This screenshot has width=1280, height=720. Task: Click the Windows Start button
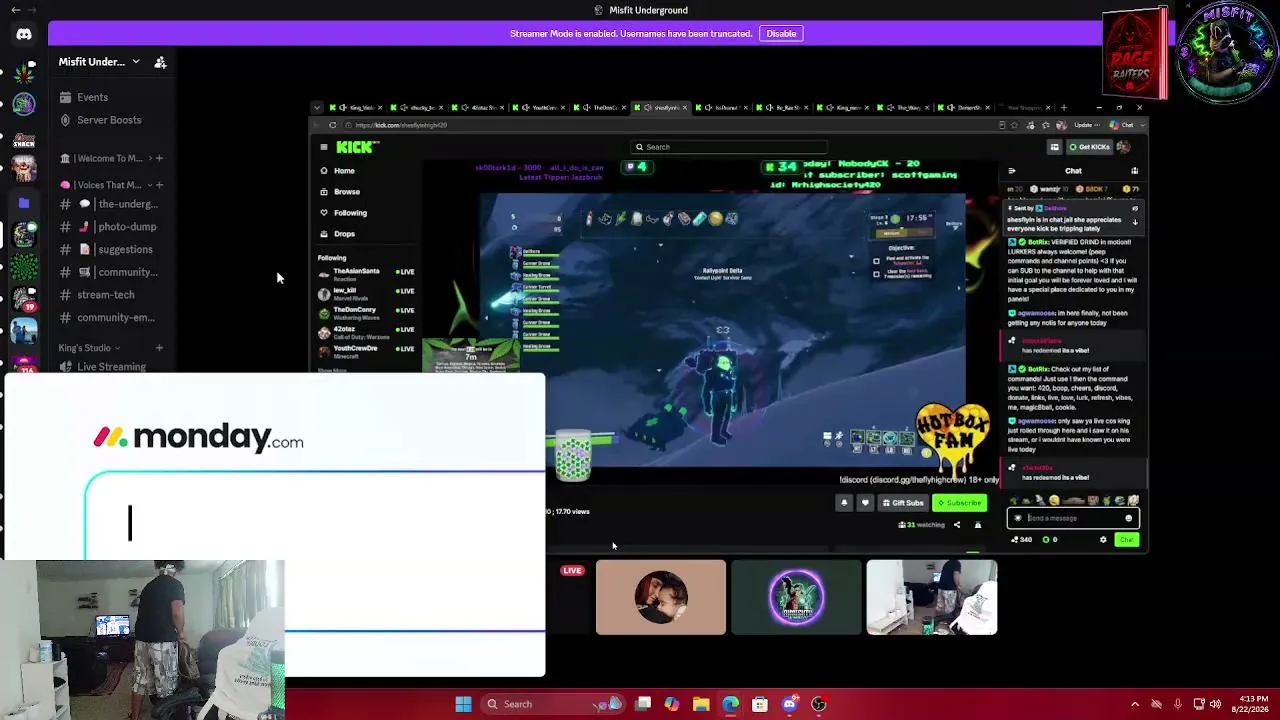[x=463, y=704]
